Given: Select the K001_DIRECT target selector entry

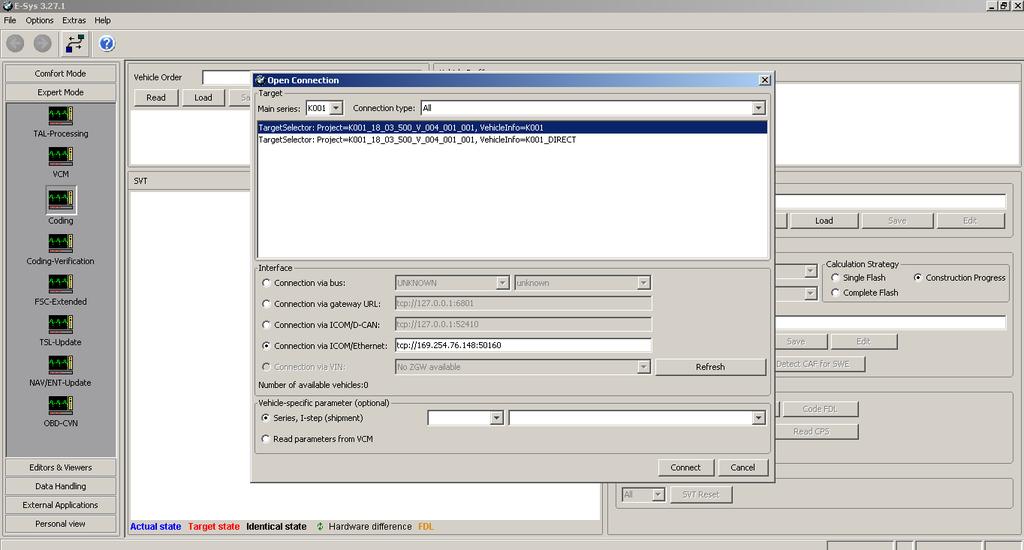Looking at the screenshot, I should tap(417, 140).
